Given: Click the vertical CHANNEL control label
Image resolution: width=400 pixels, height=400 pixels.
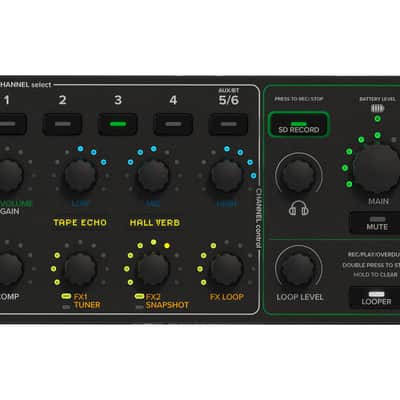Looking at the screenshot, I should coord(258,218).
